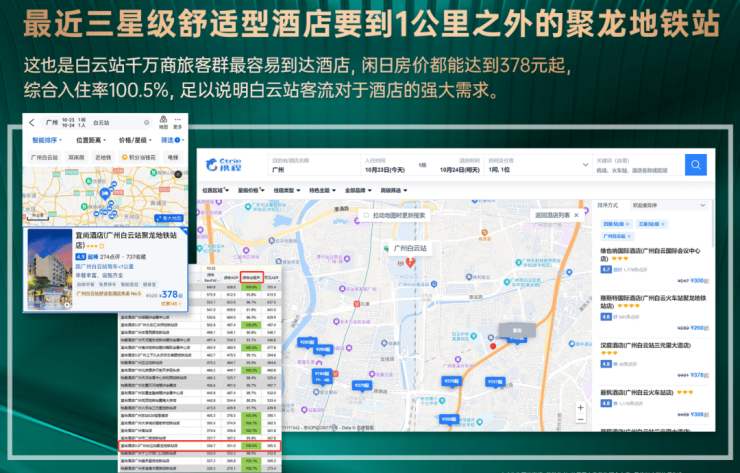Screen dimensions: 740x473
Task: Open the 住宿类型 filter menu
Action: [x=287, y=190]
